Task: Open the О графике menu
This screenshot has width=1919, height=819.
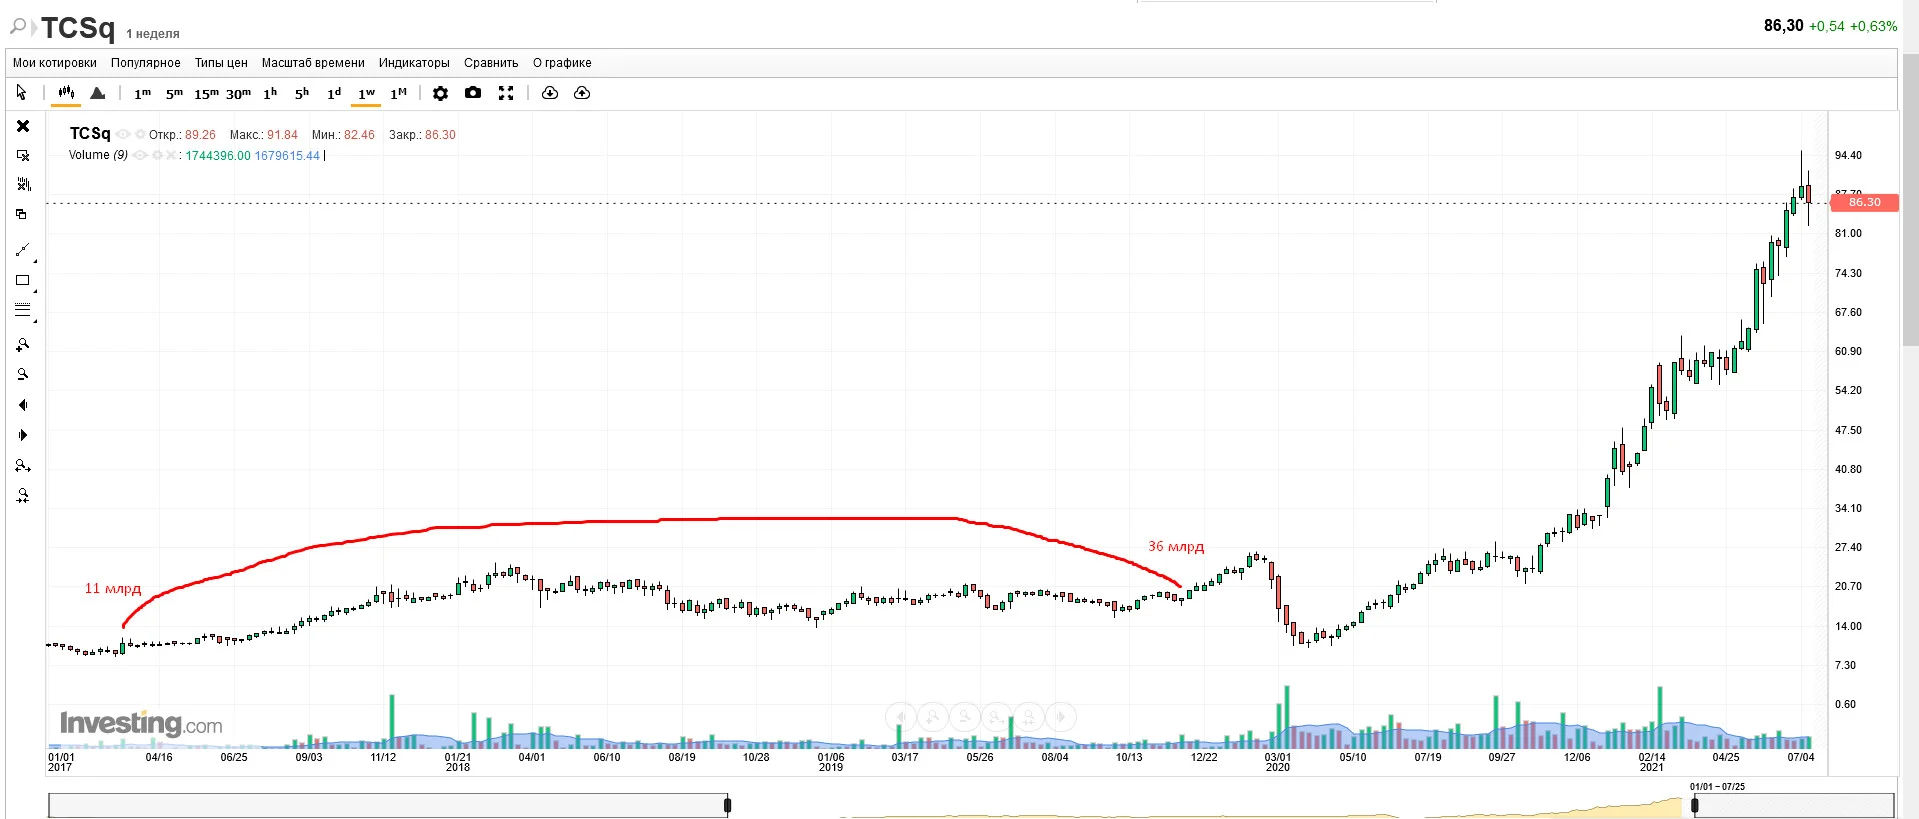Action: coord(562,63)
